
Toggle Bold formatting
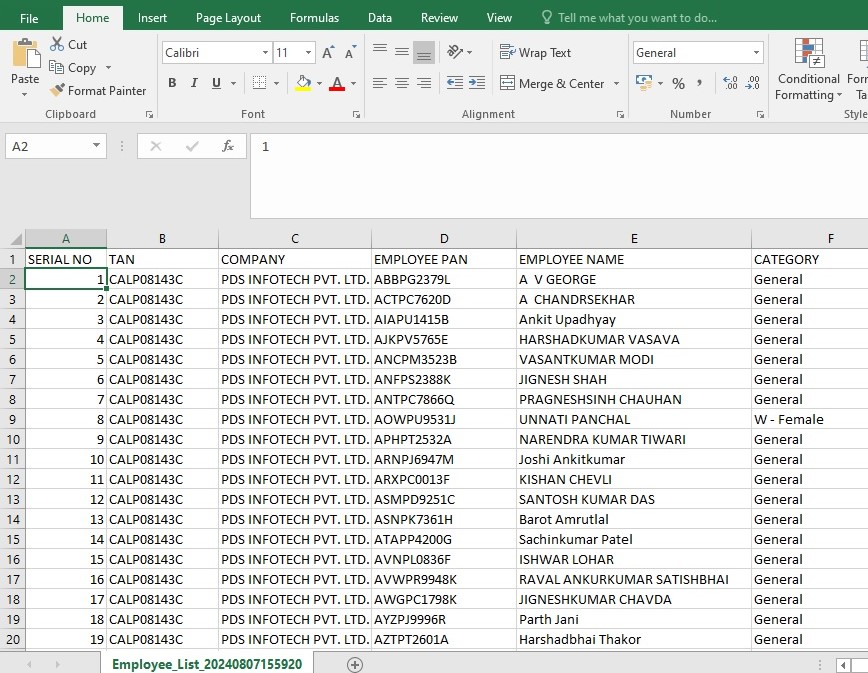172,83
